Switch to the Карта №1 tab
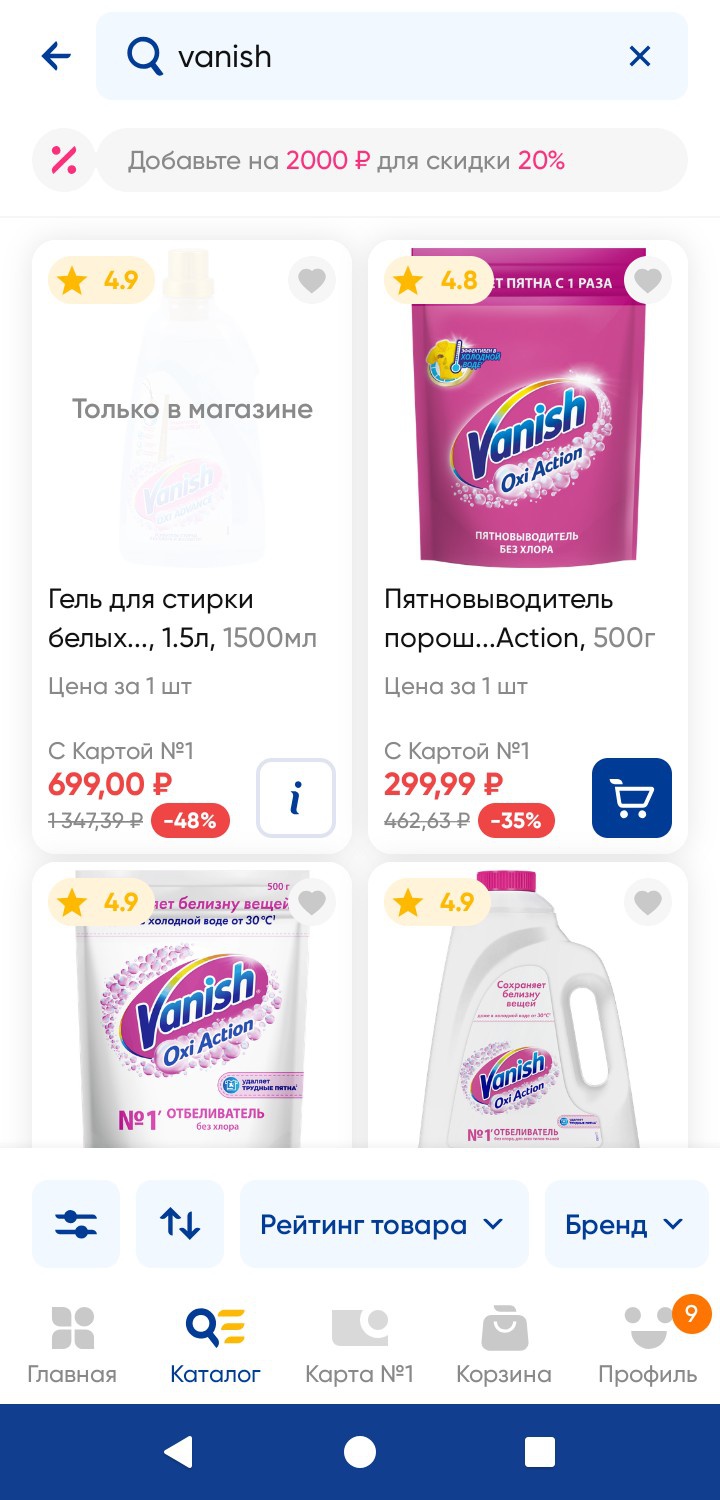Screen dimensions: 720x1500 click(359, 1345)
